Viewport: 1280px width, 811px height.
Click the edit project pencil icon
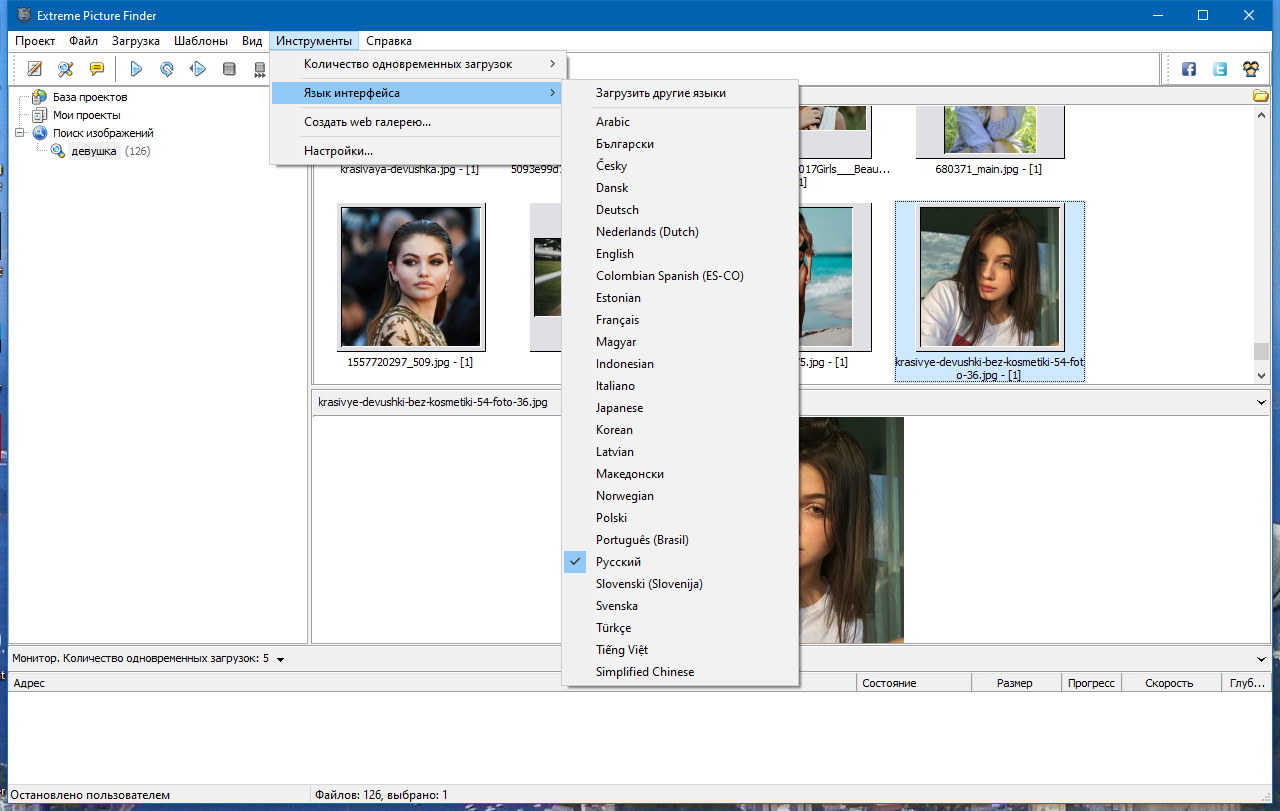[36, 69]
